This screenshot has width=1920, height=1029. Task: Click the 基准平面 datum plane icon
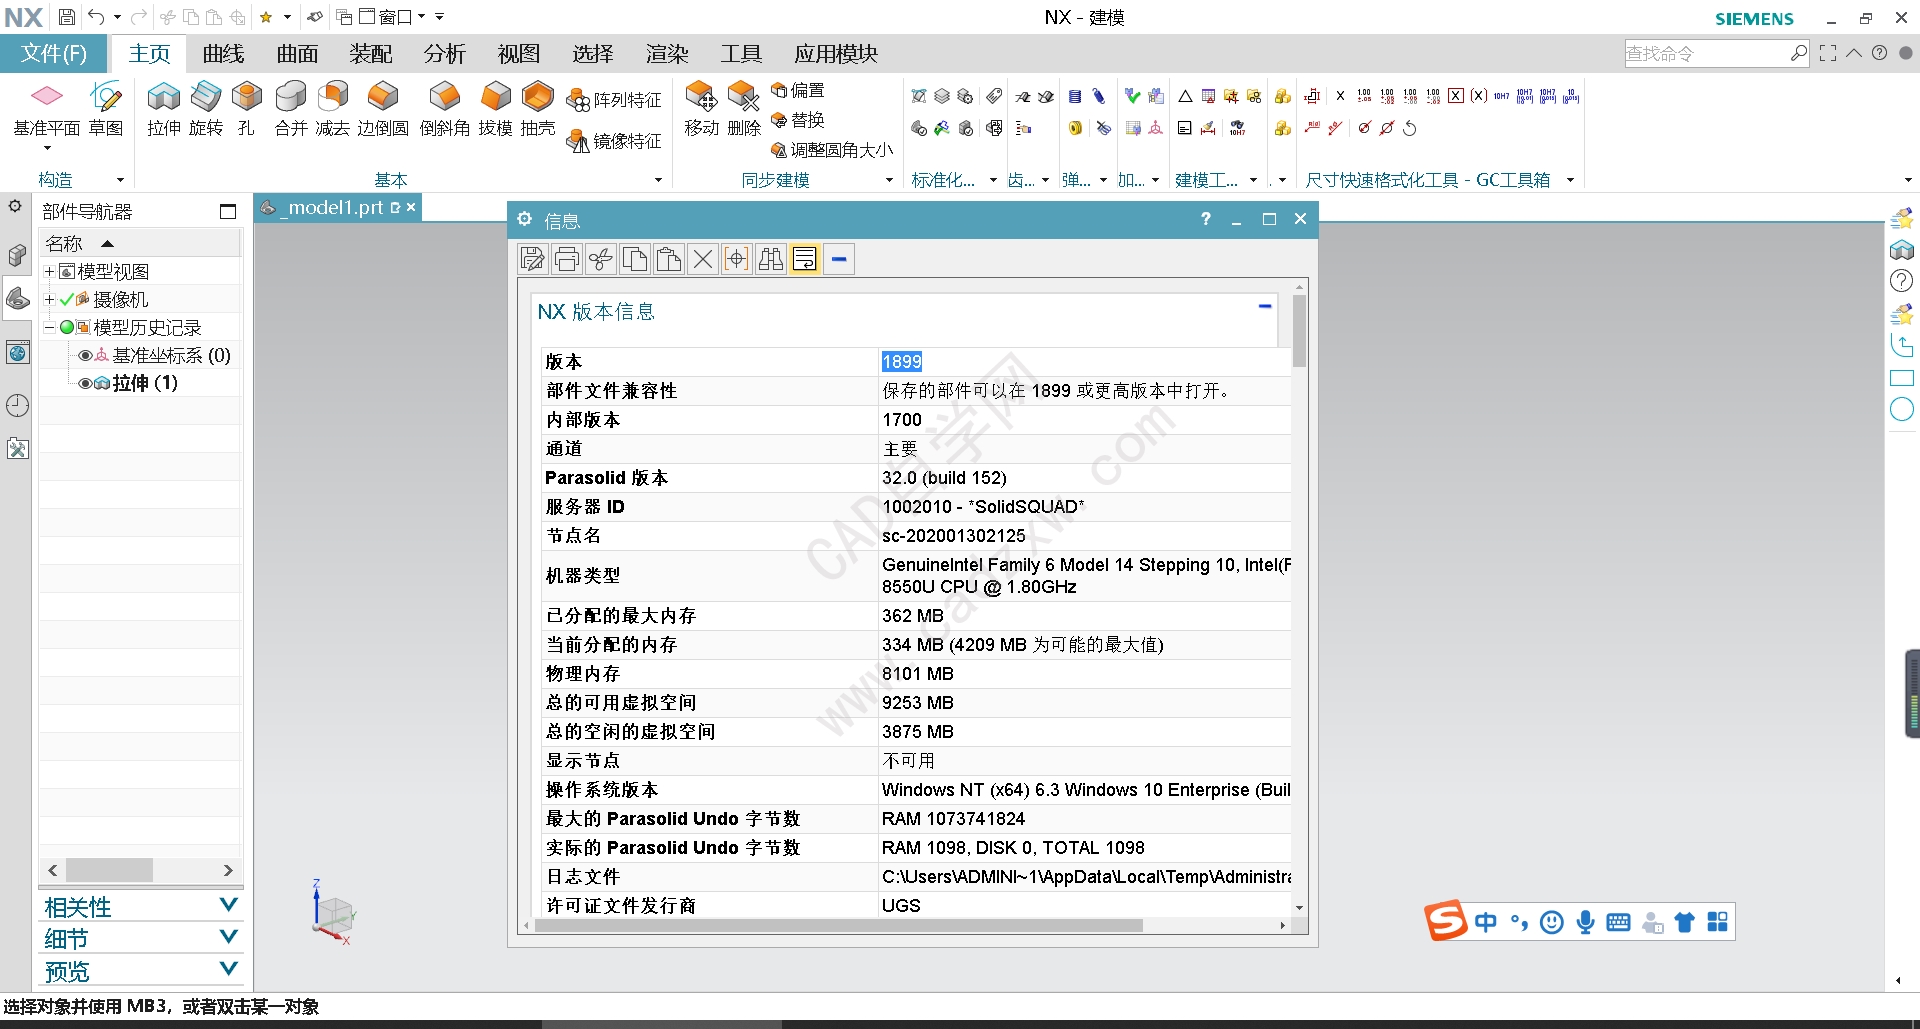[x=47, y=97]
